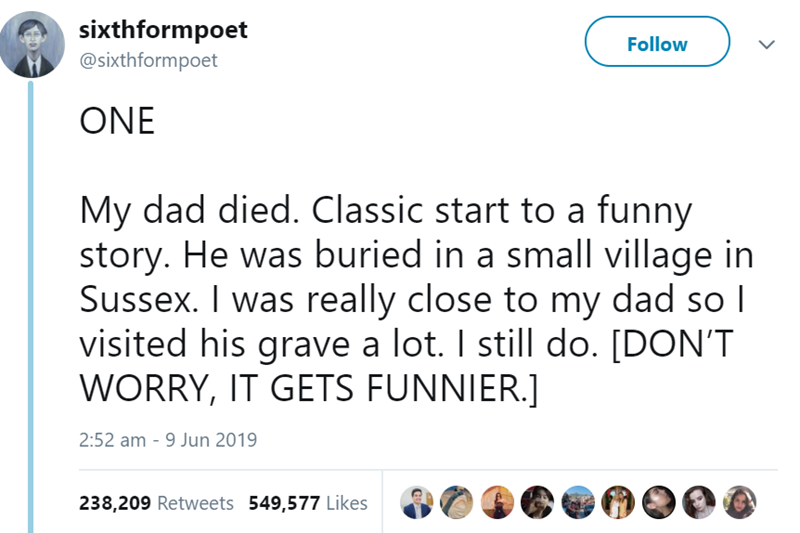View the 238,209 Retweets list
Image resolution: width=800 pixels, height=533 pixels.
[x=156, y=503]
